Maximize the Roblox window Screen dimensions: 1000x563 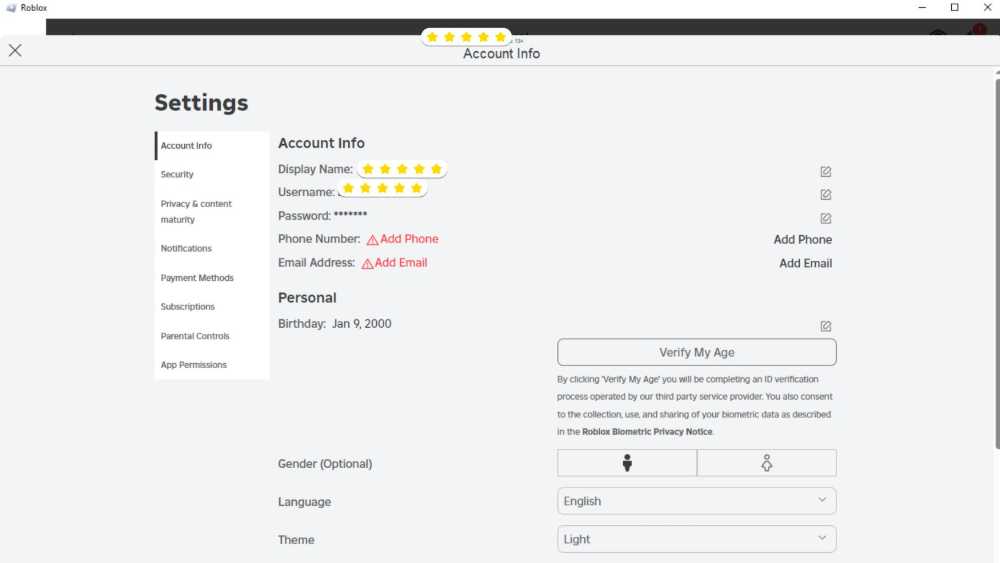[x=955, y=8]
